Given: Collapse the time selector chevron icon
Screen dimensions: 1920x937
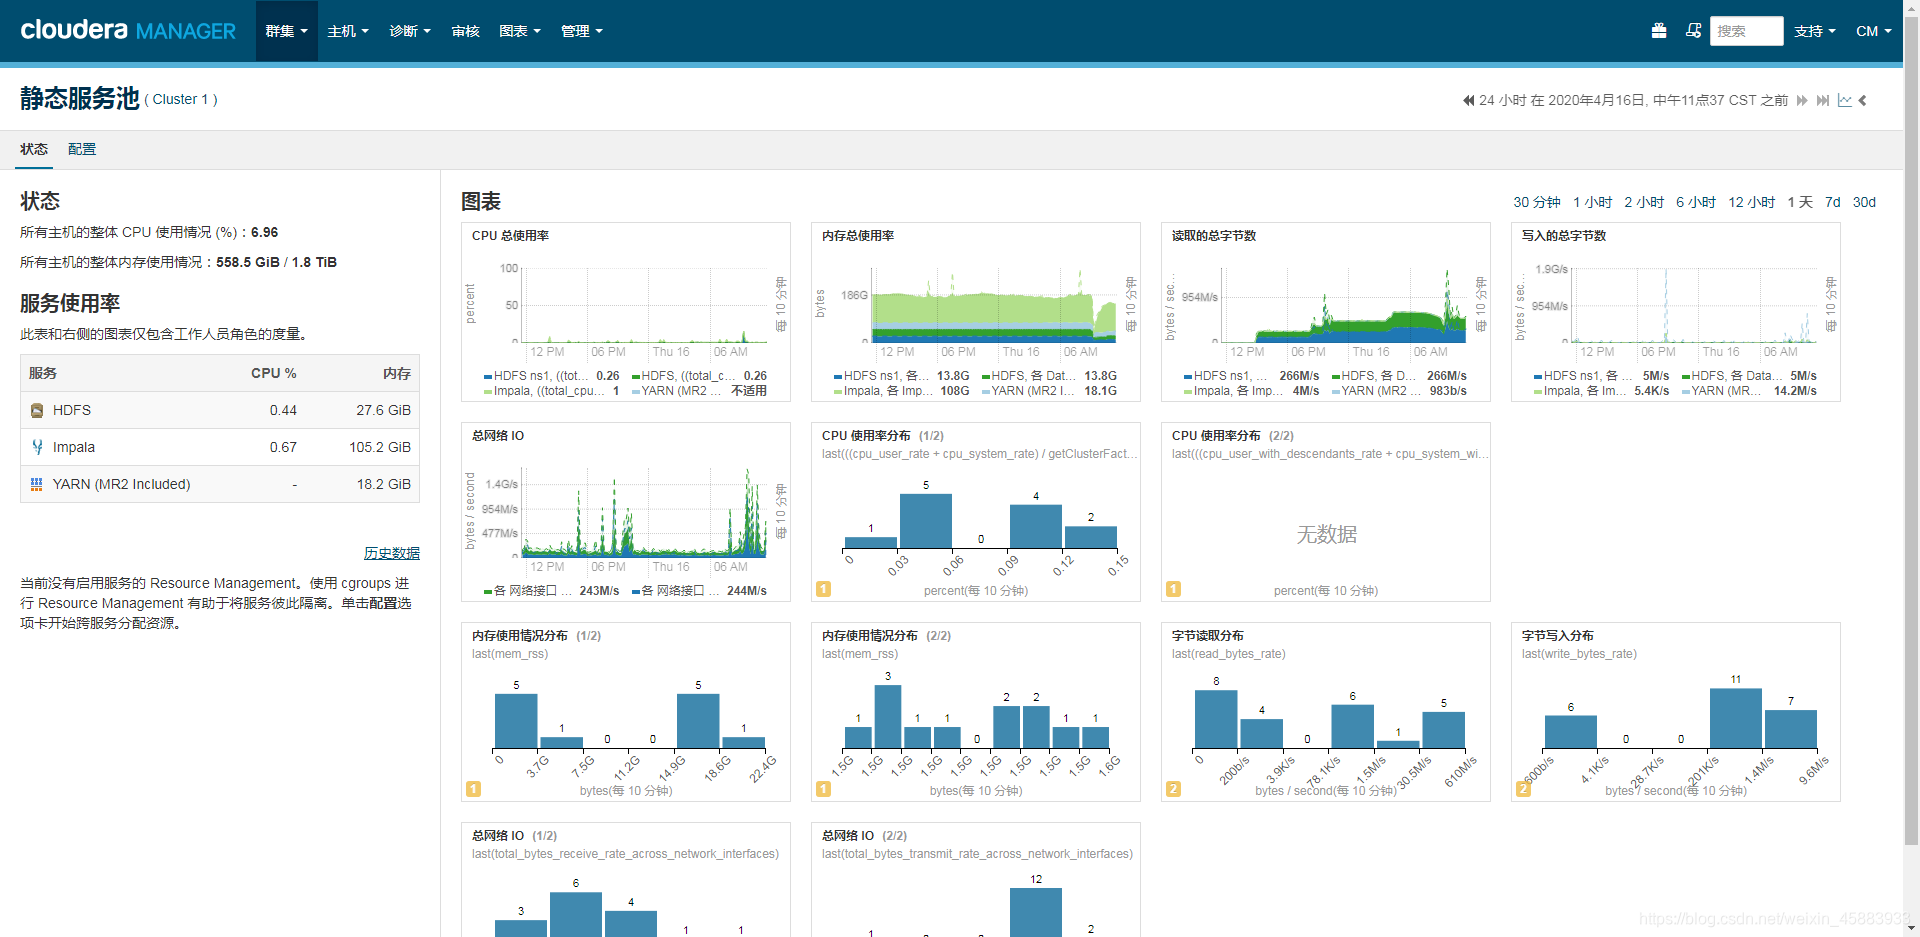Looking at the screenshot, I should 1863,100.
